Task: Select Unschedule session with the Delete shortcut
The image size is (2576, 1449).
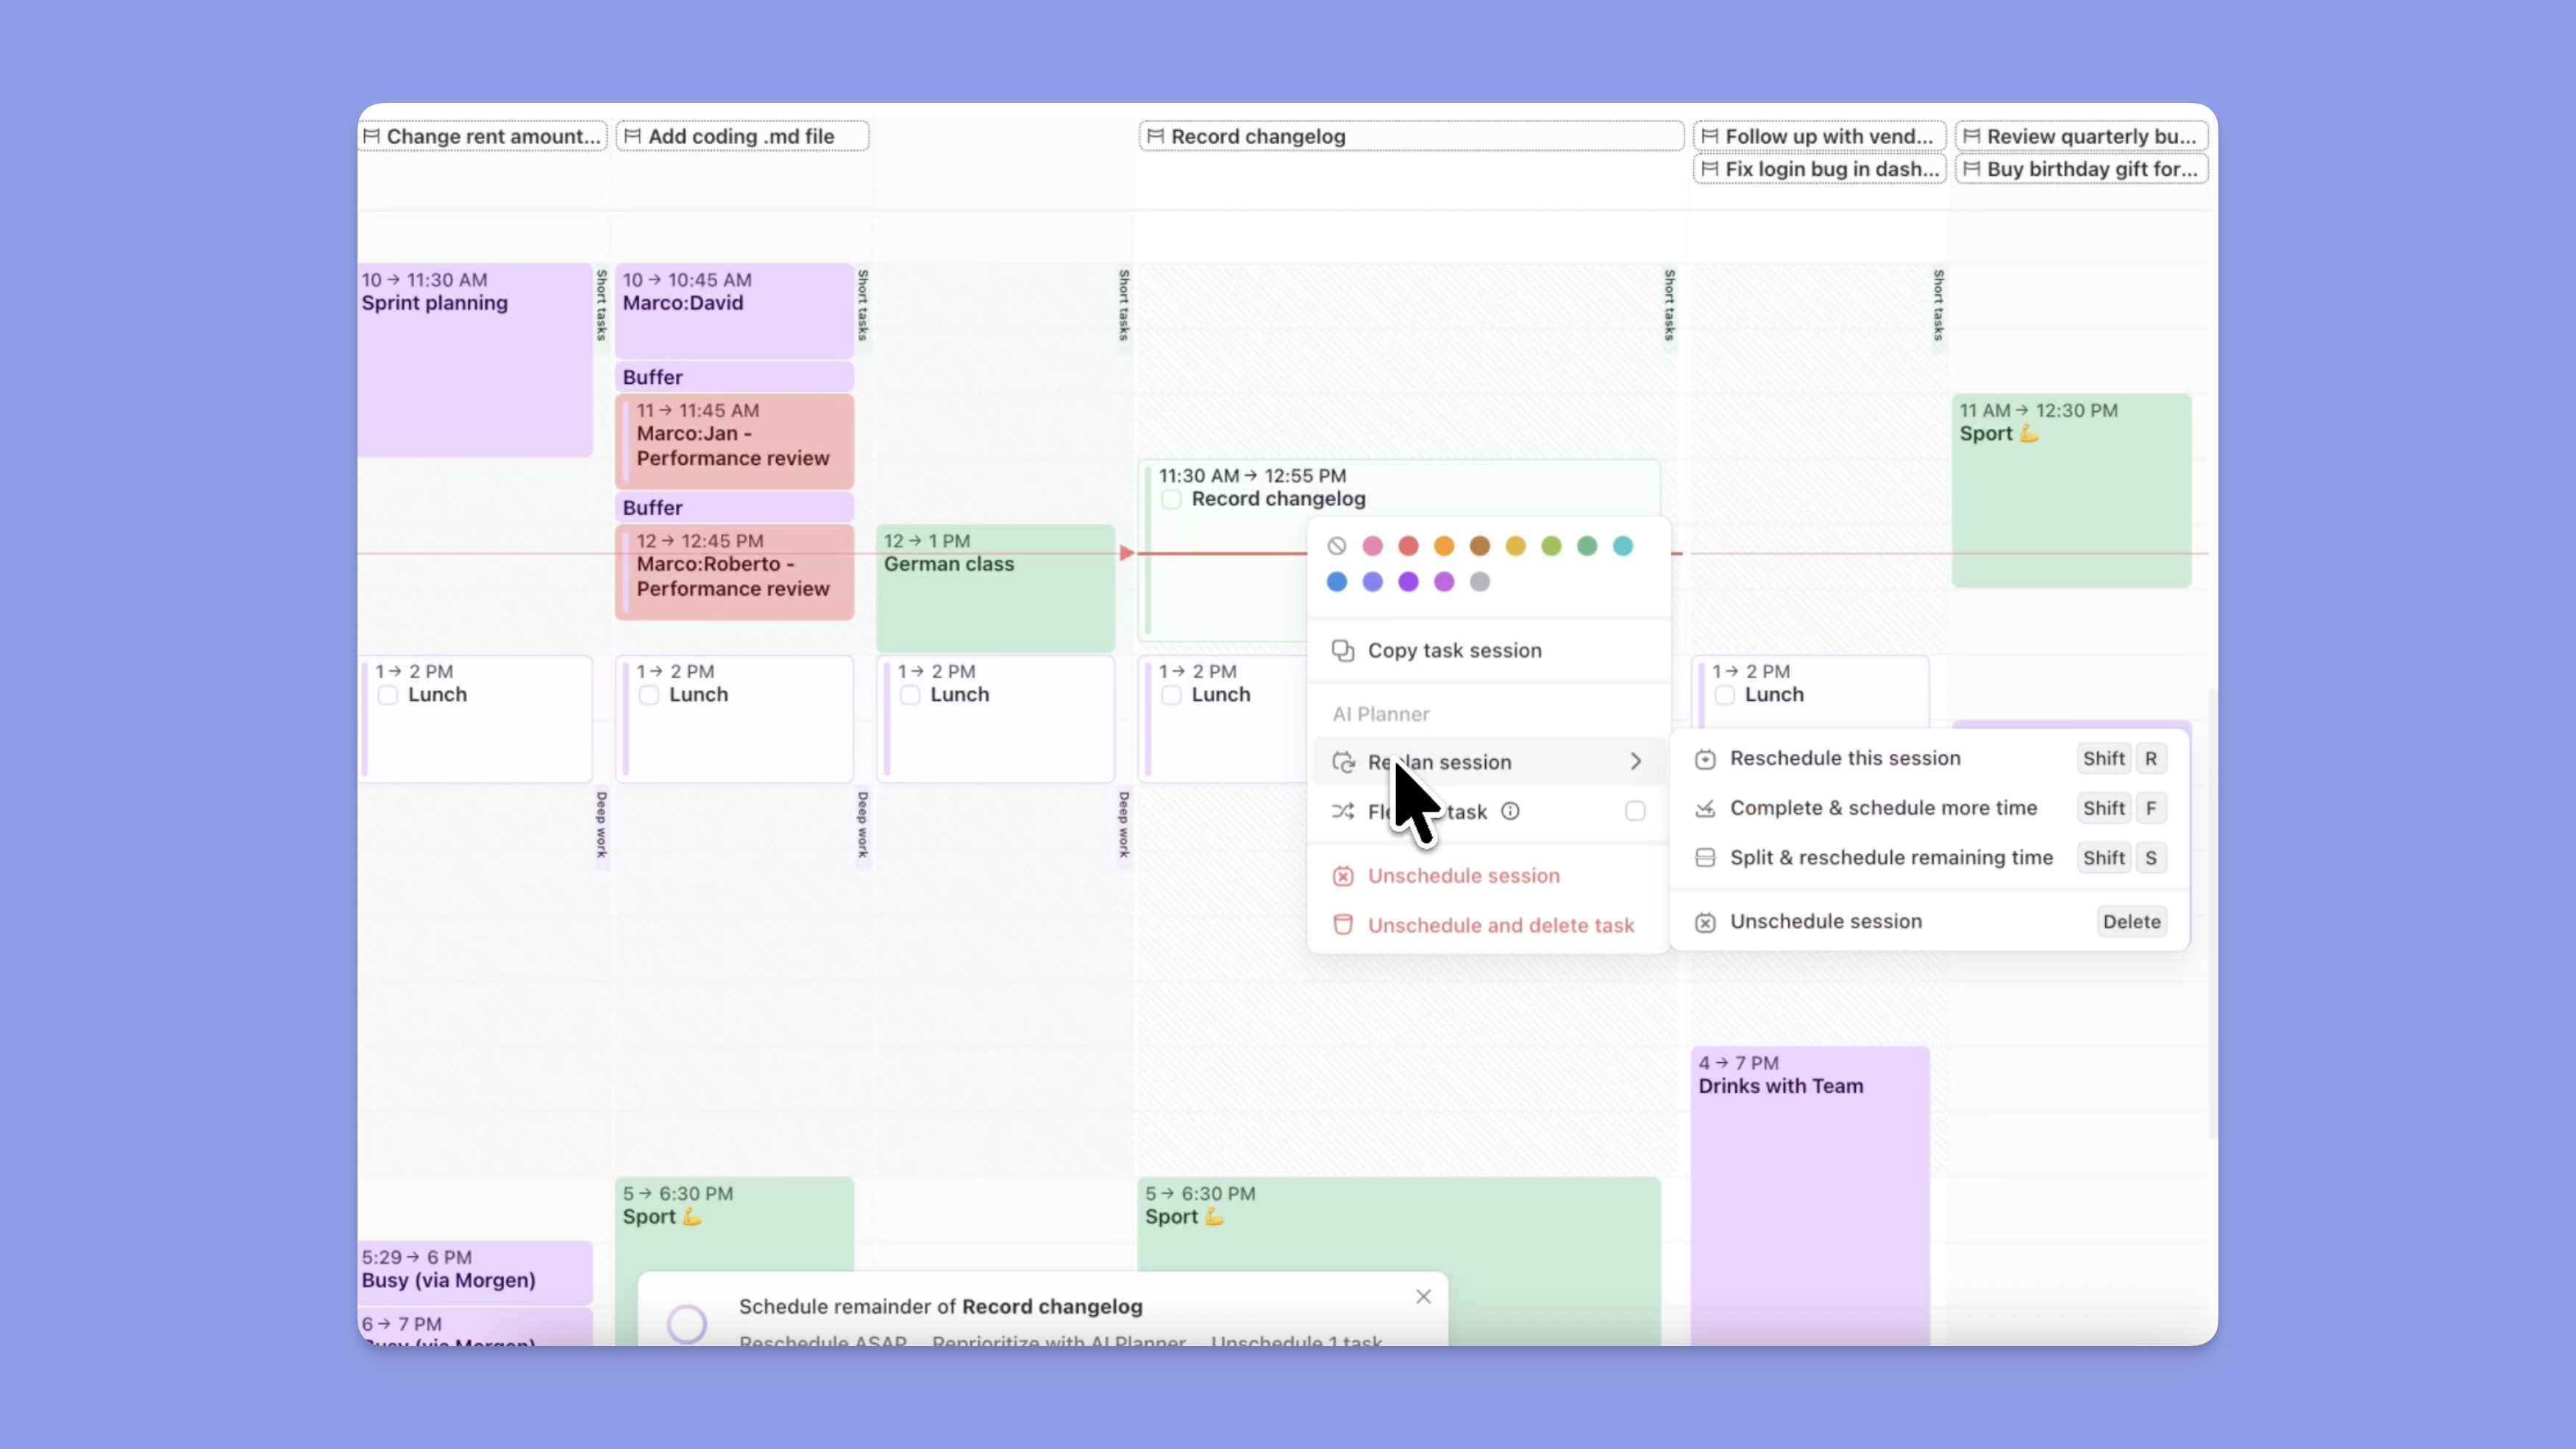Action: click(1825, 922)
